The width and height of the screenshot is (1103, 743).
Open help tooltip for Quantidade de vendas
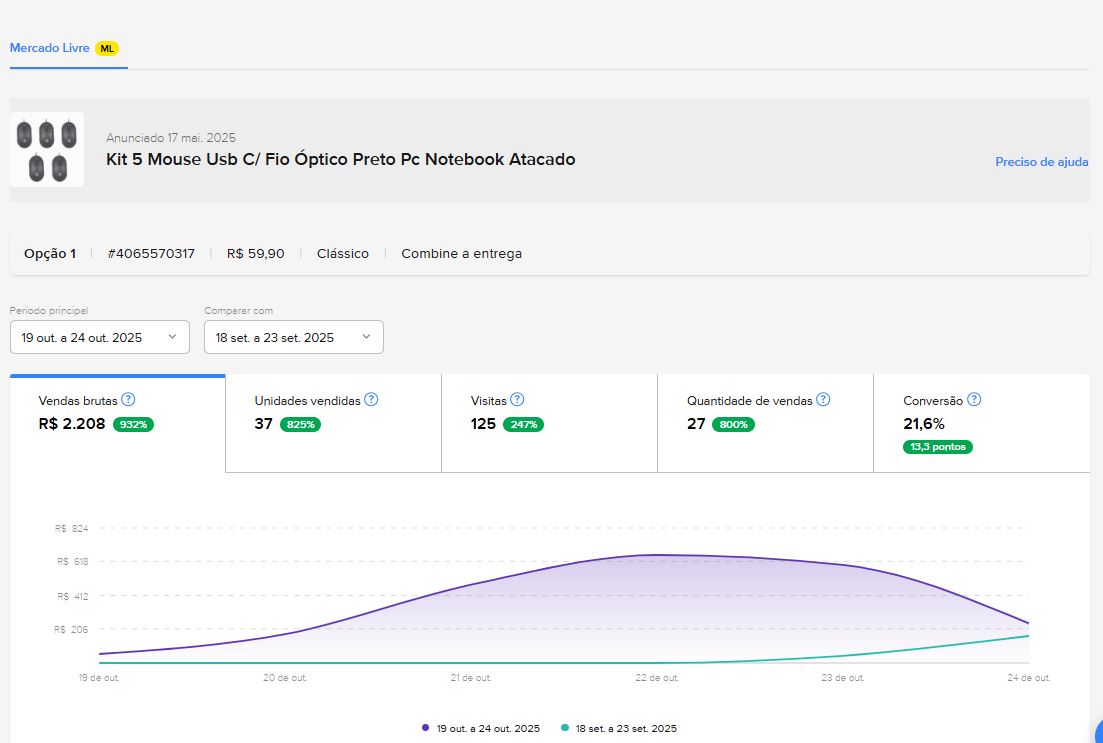823,400
